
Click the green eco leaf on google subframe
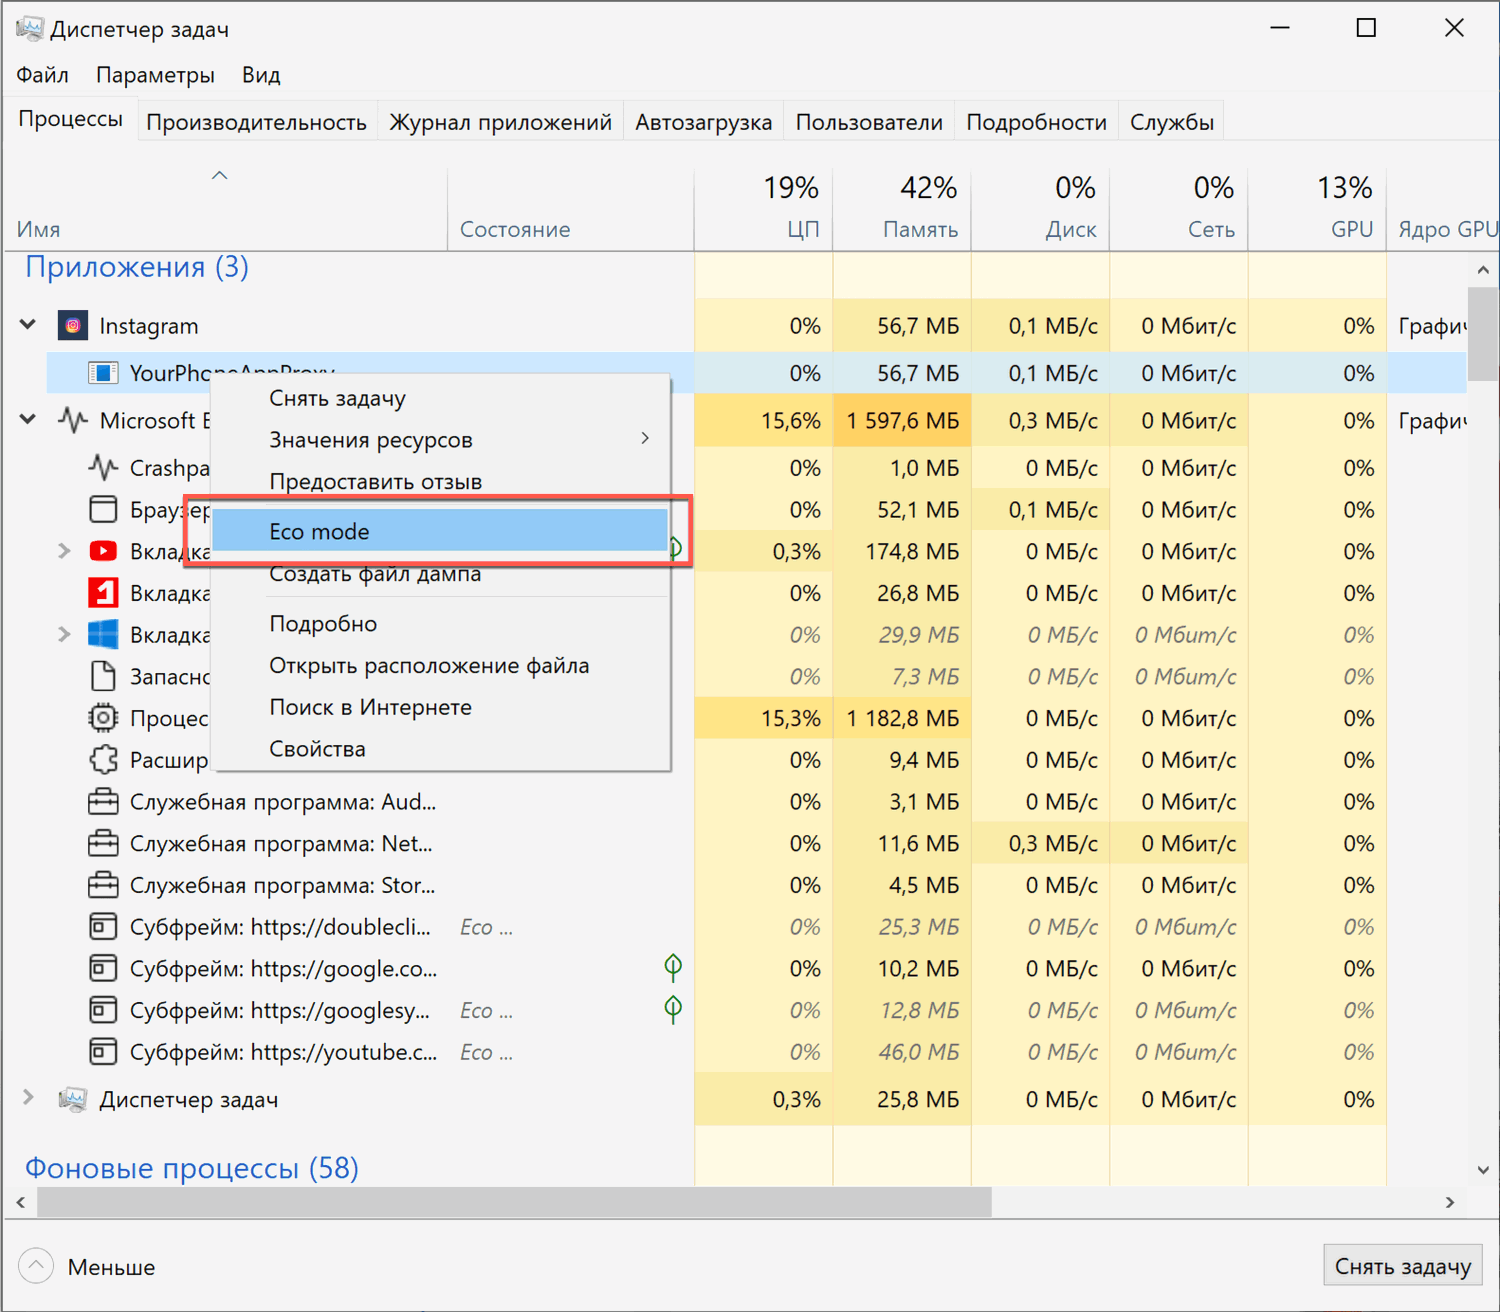[x=673, y=967]
